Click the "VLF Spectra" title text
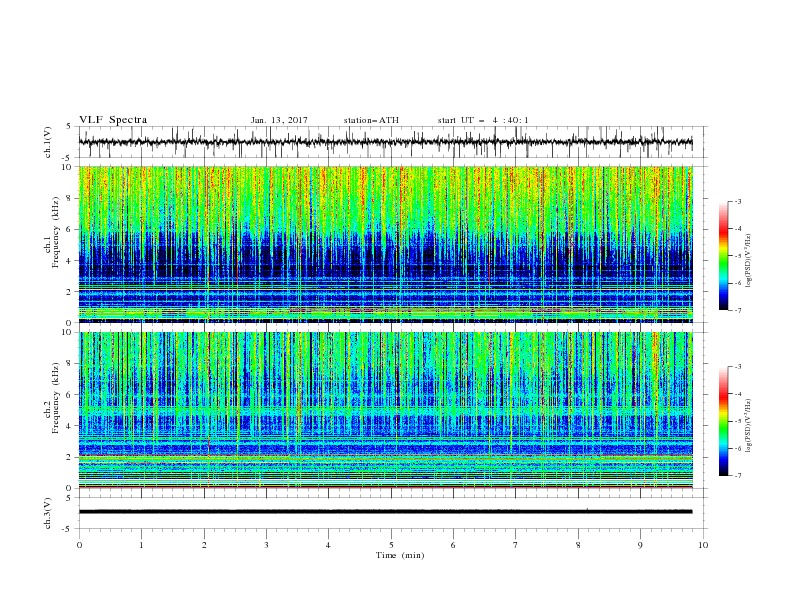 [x=113, y=120]
